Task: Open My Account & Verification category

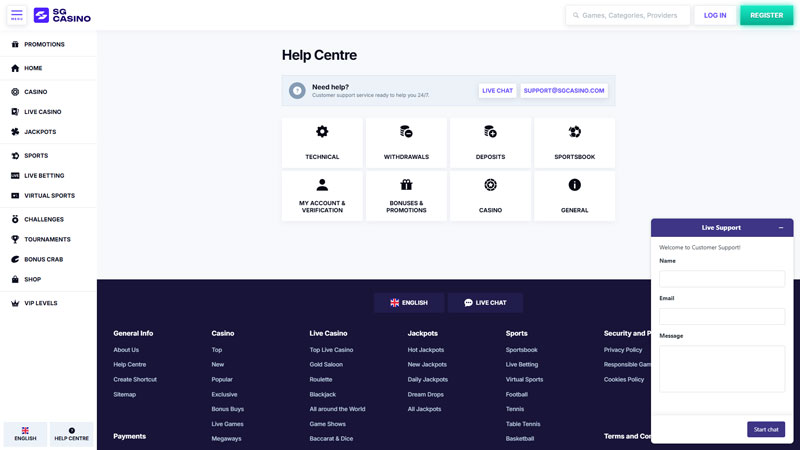Action: point(322,196)
